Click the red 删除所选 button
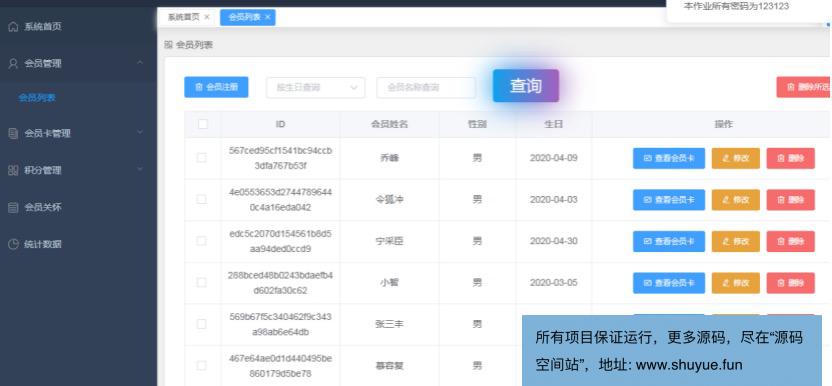The height and width of the screenshot is (386, 832). click(804, 87)
